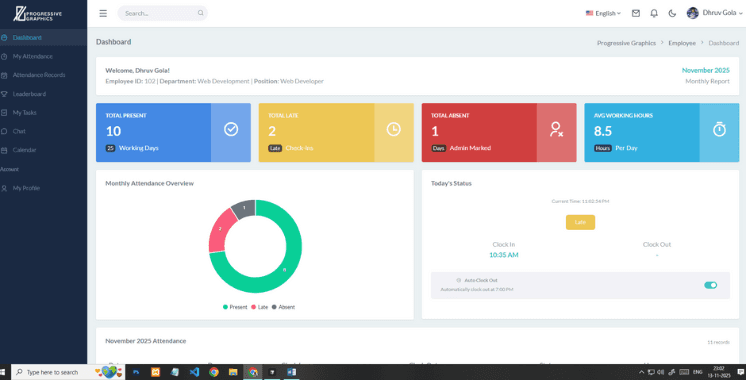Open the notifications bell icon
Viewport: 746px width, 380px height.
[x=654, y=13]
